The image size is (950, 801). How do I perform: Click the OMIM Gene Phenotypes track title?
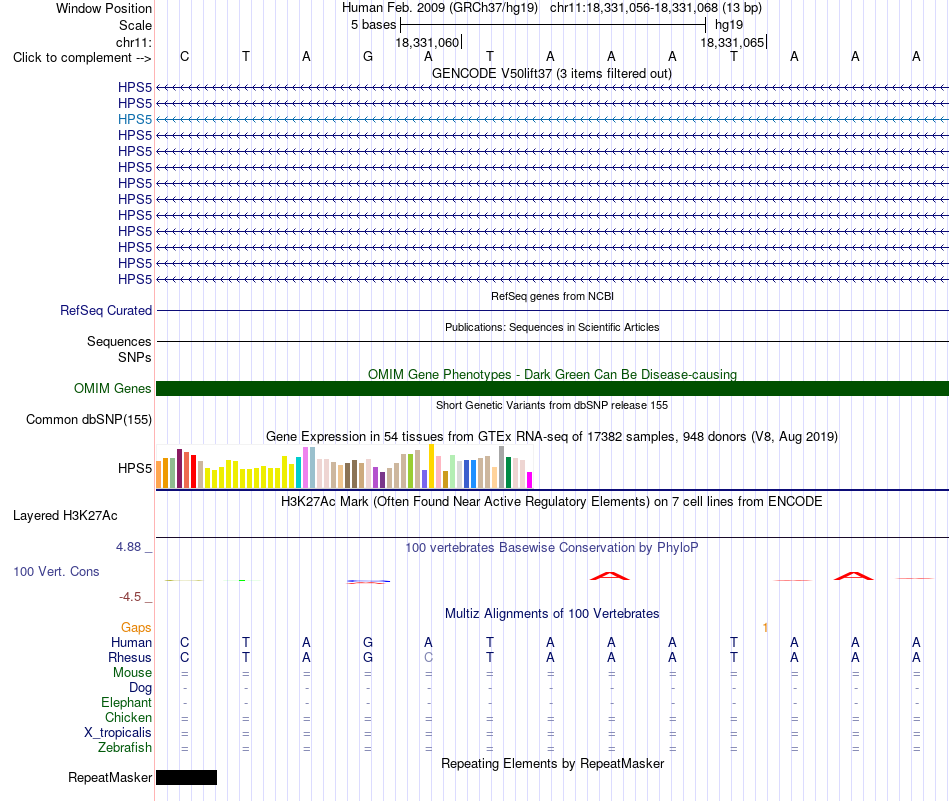pyautogui.click(x=552, y=374)
